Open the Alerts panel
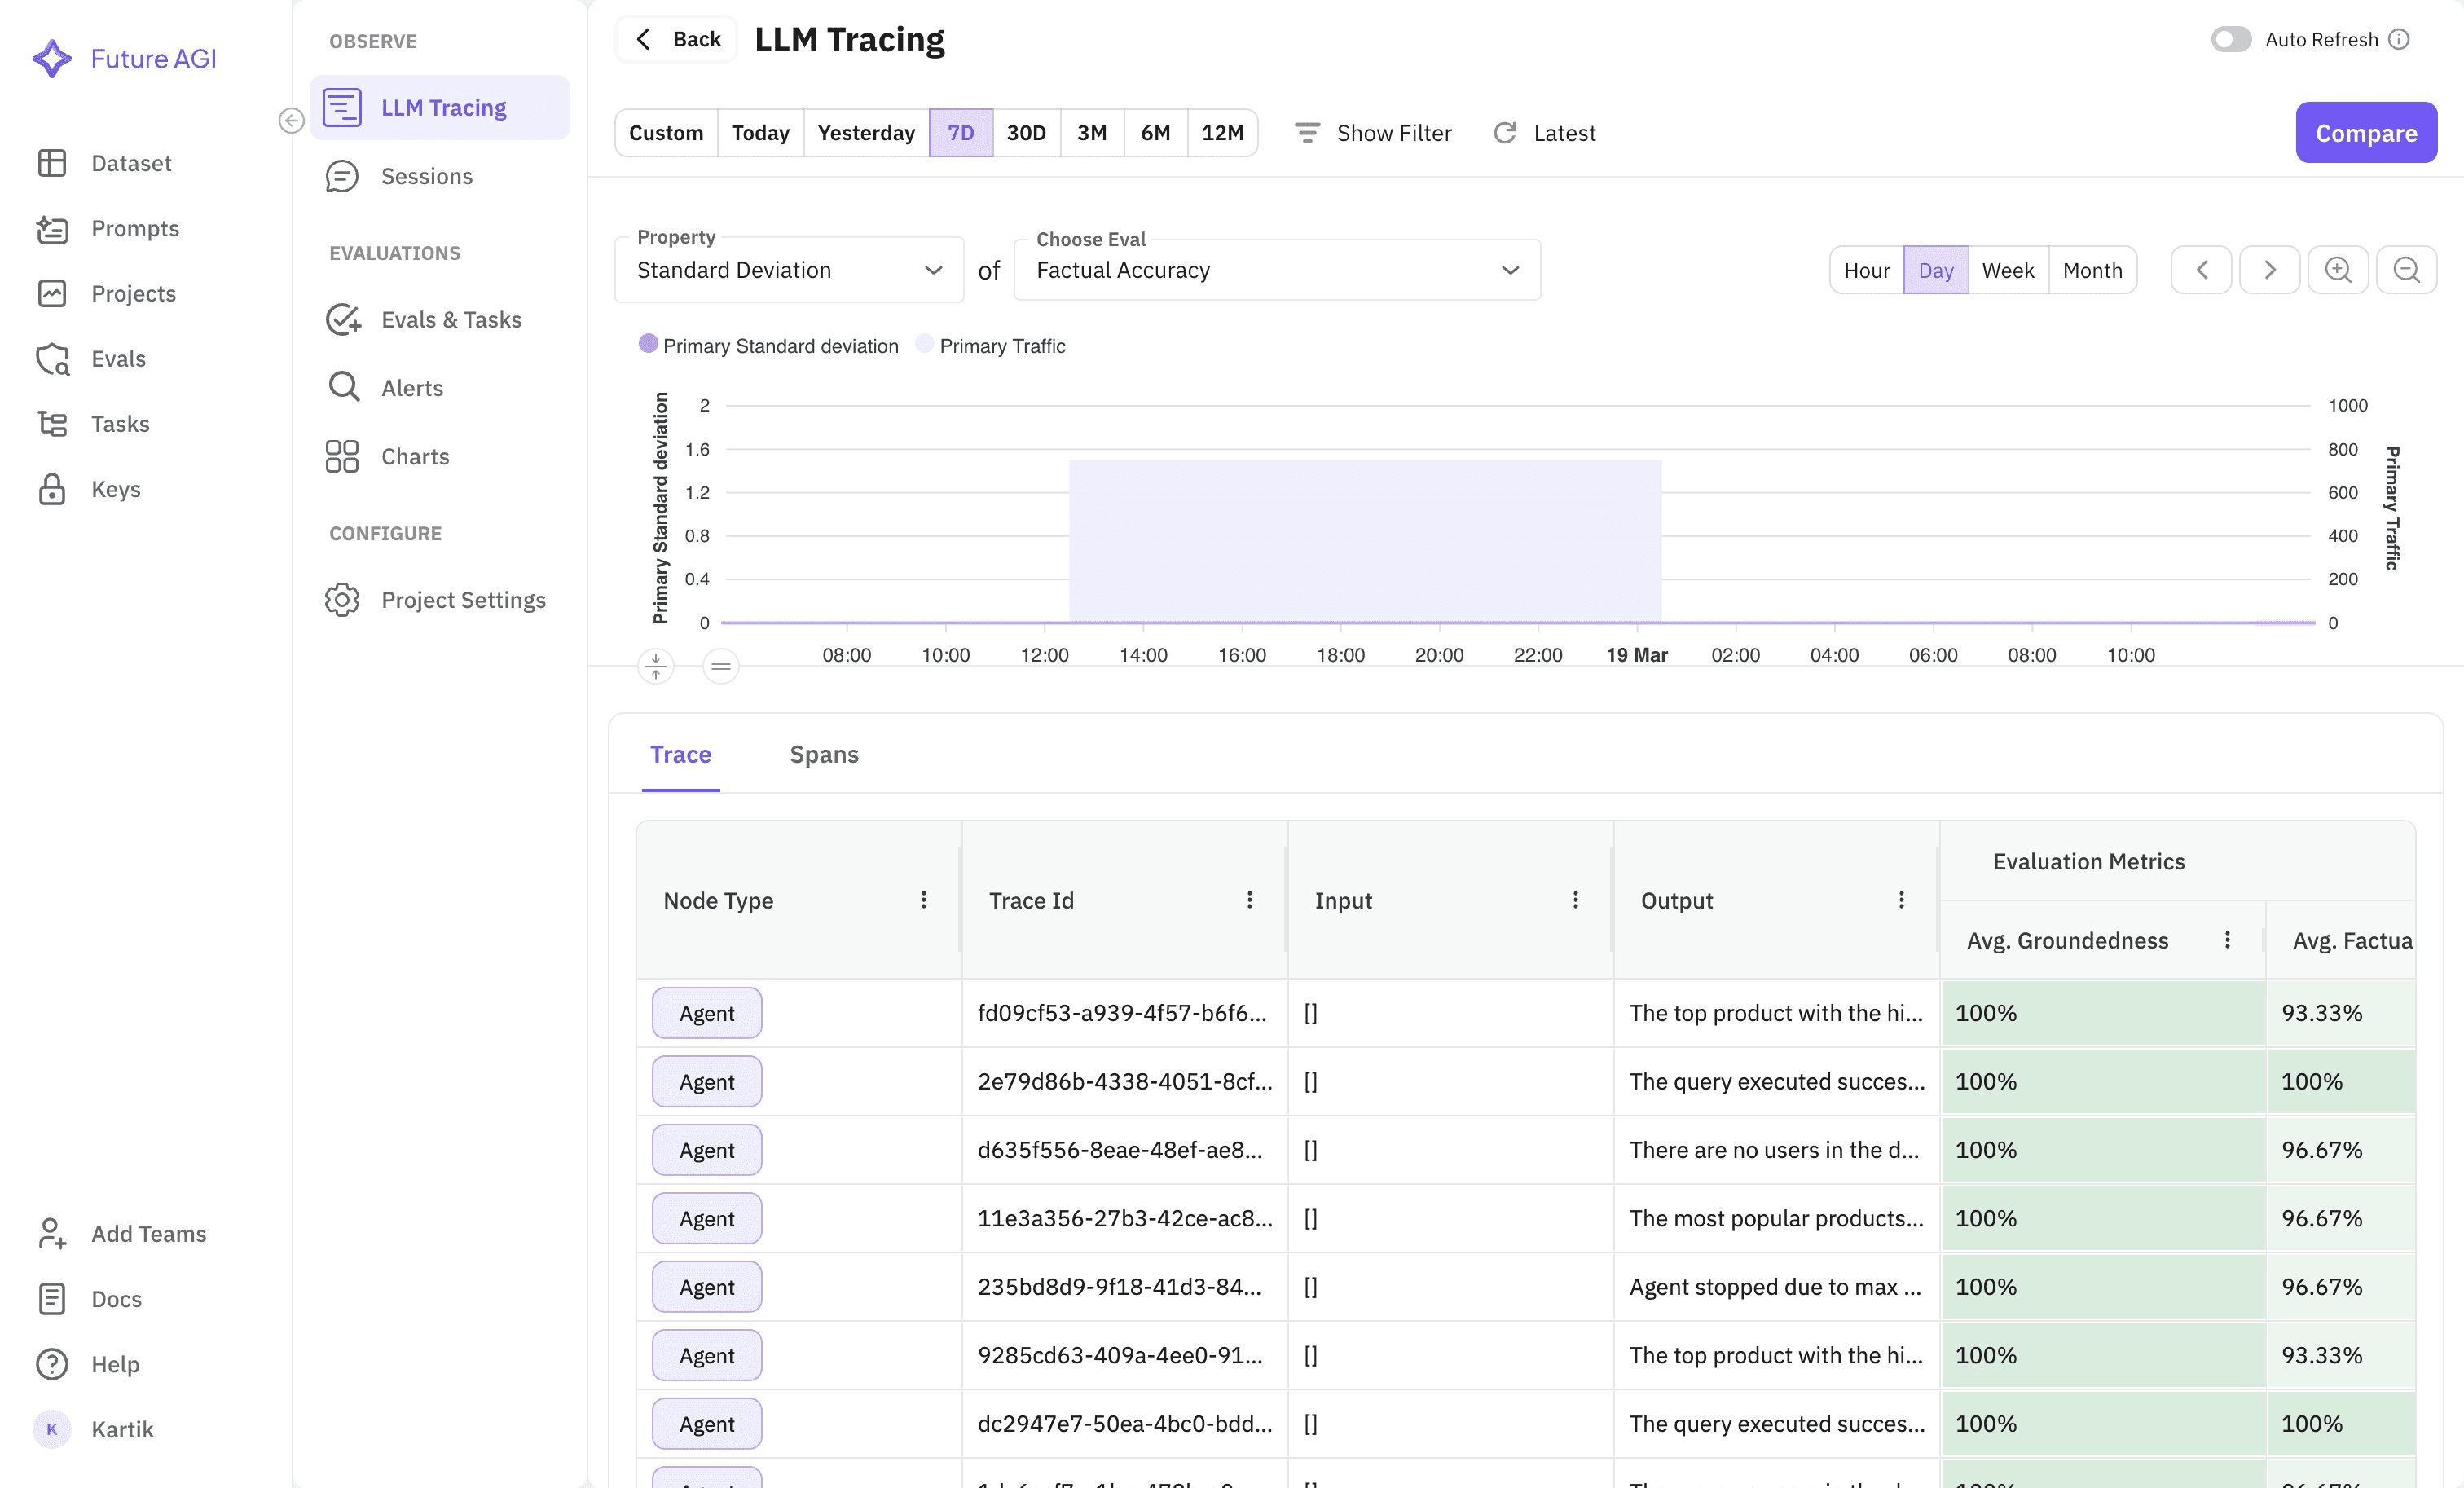Image resolution: width=2464 pixels, height=1488 pixels. click(344, 387)
